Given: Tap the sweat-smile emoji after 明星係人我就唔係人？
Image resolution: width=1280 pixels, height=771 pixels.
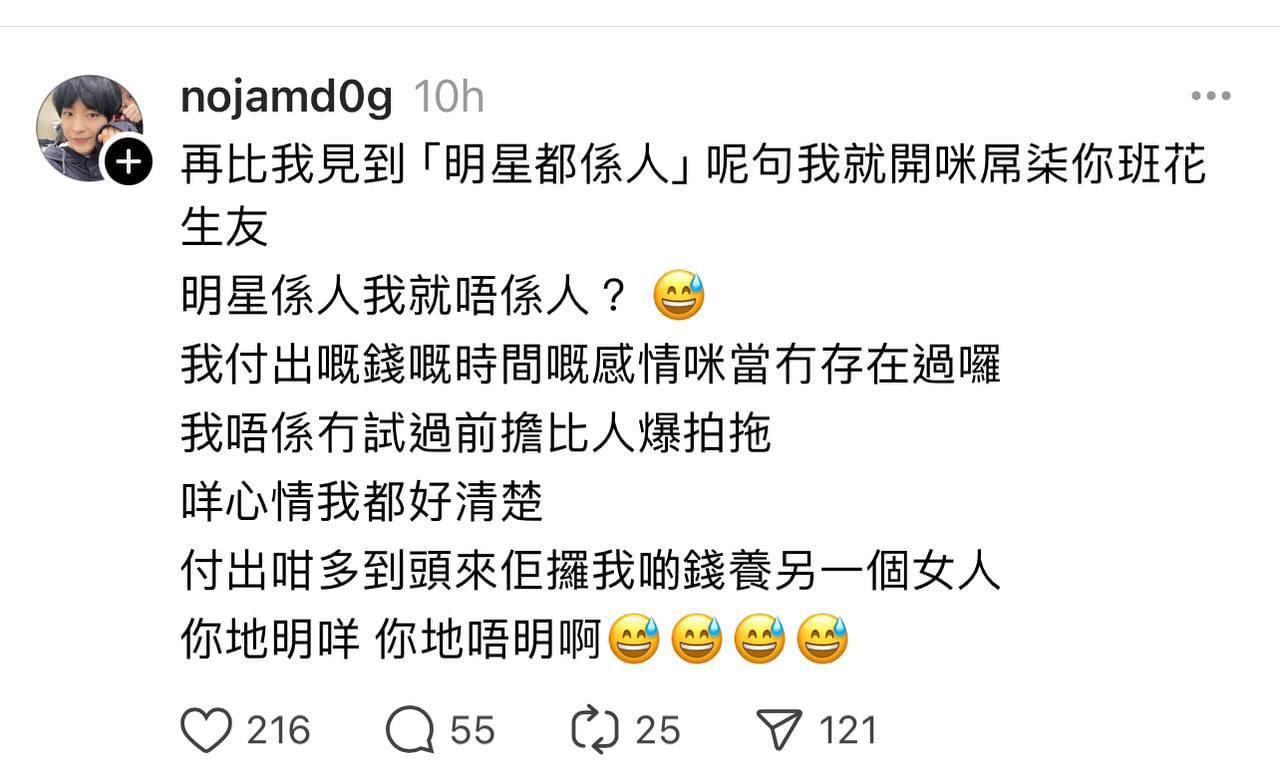Looking at the screenshot, I should (x=679, y=298).
